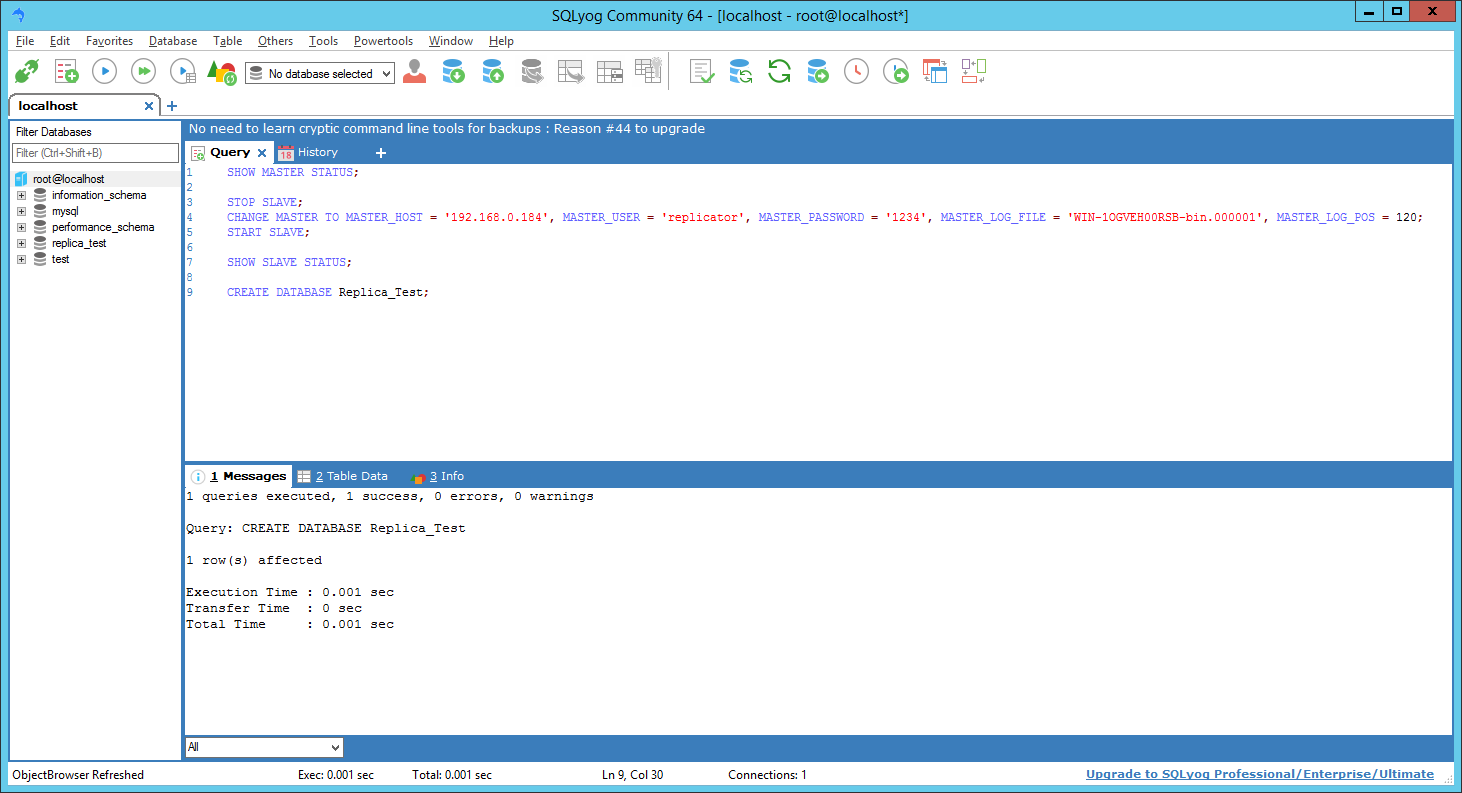Image resolution: width=1462 pixels, height=793 pixels.
Task: Click execute and edit resultset icon
Action: [x=183, y=72]
